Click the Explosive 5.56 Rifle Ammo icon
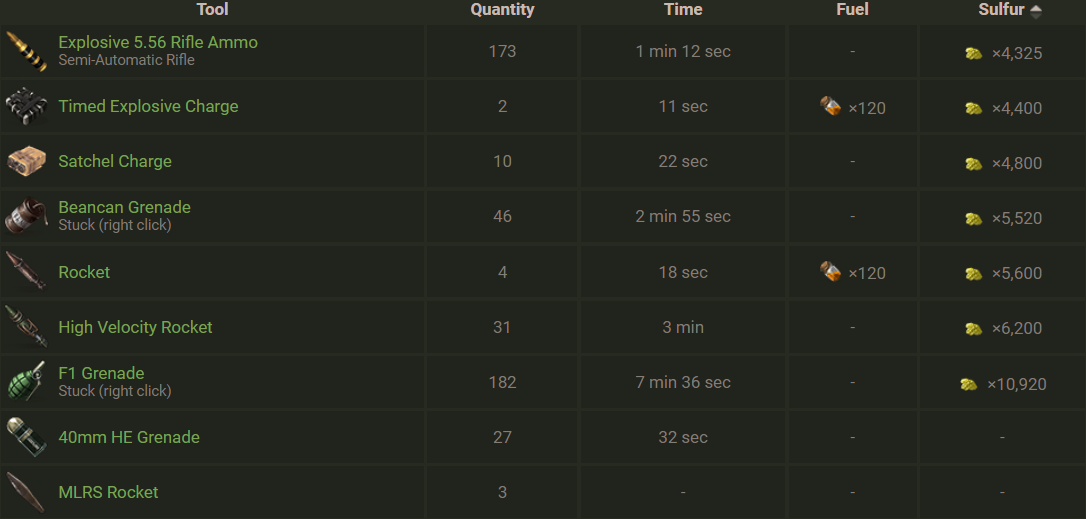 point(26,52)
